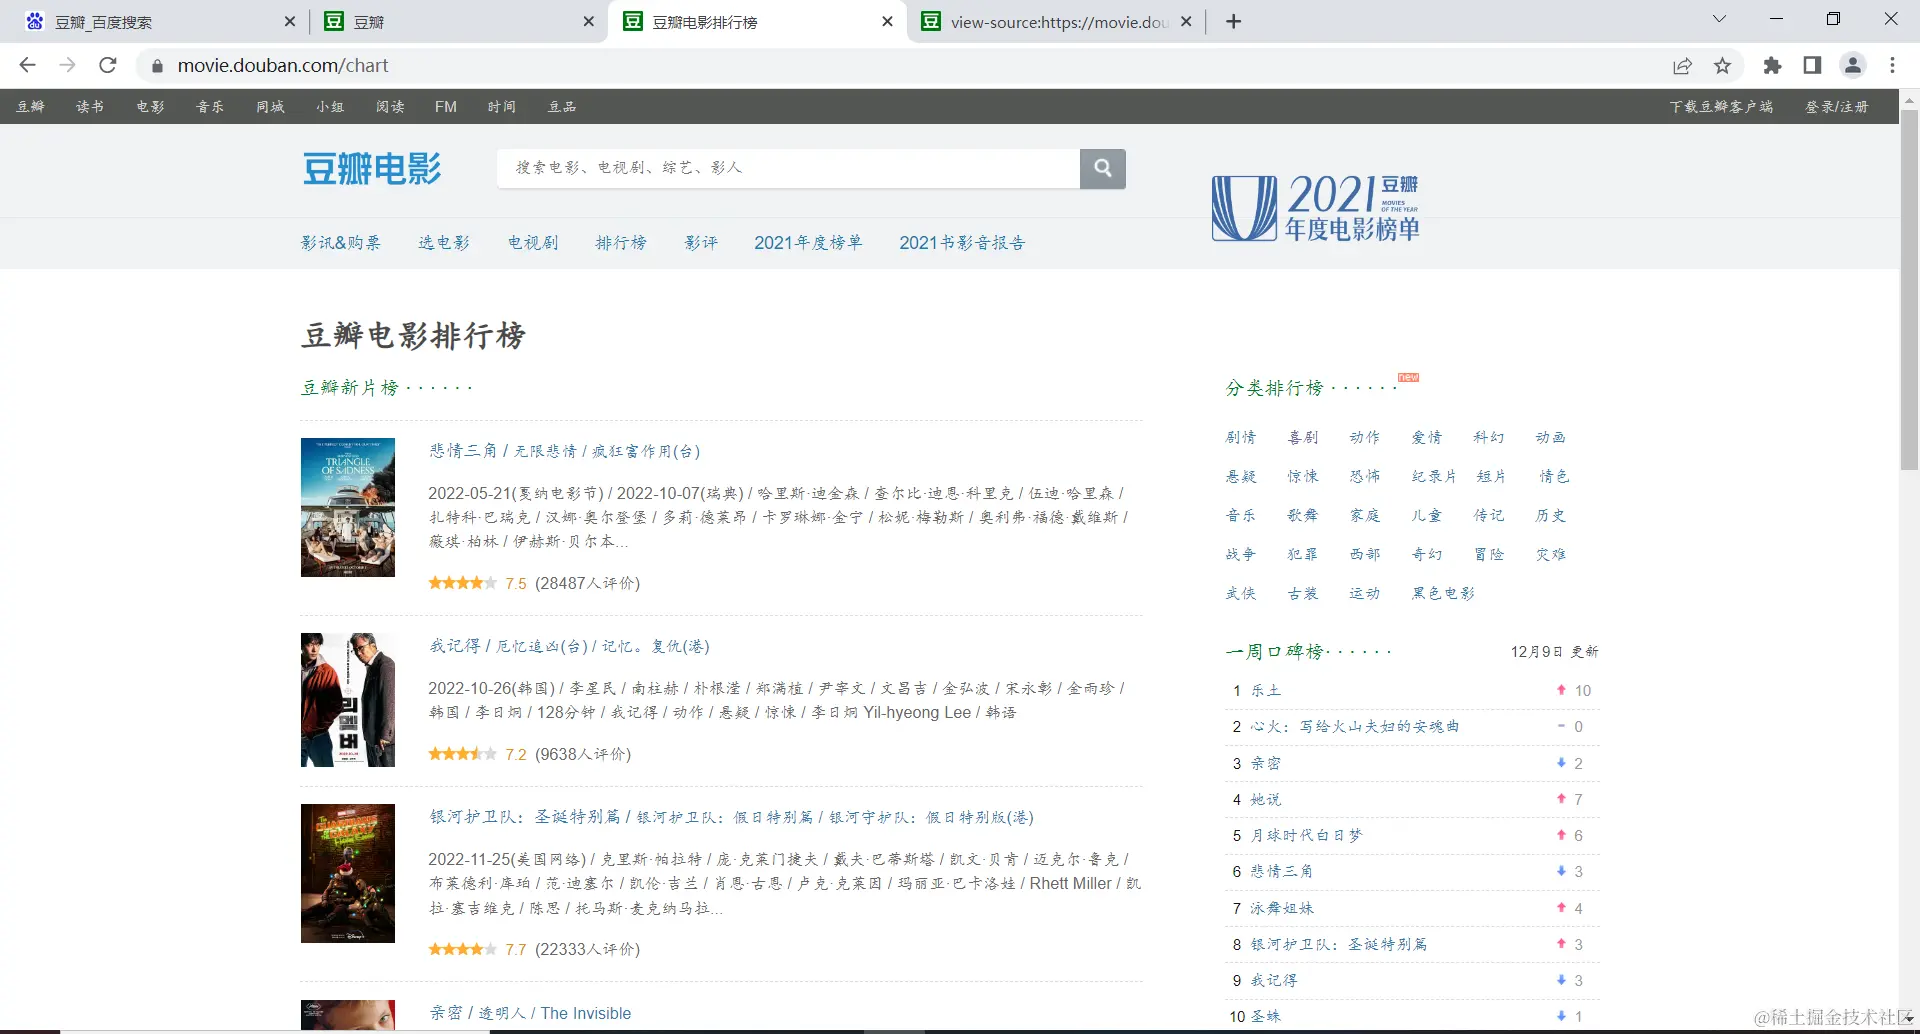
Task: Close the 豆瓣电影排行榜 tab
Action: [x=887, y=21]
